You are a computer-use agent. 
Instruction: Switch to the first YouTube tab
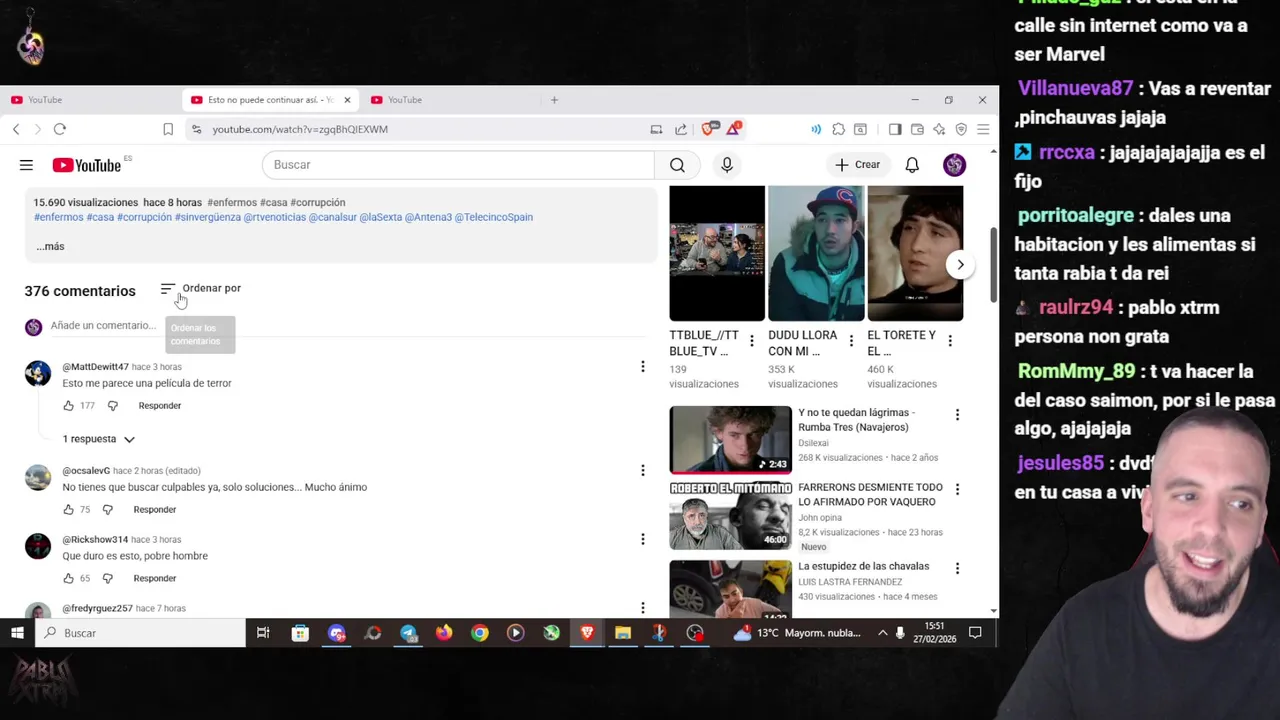click(90, 100)
